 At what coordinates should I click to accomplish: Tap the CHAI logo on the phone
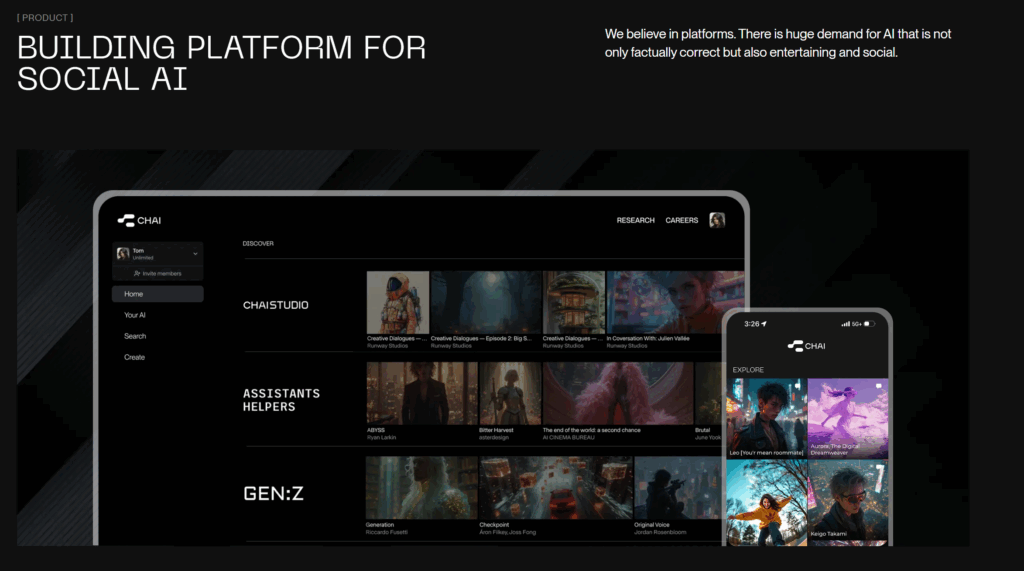tap(807, 346)
